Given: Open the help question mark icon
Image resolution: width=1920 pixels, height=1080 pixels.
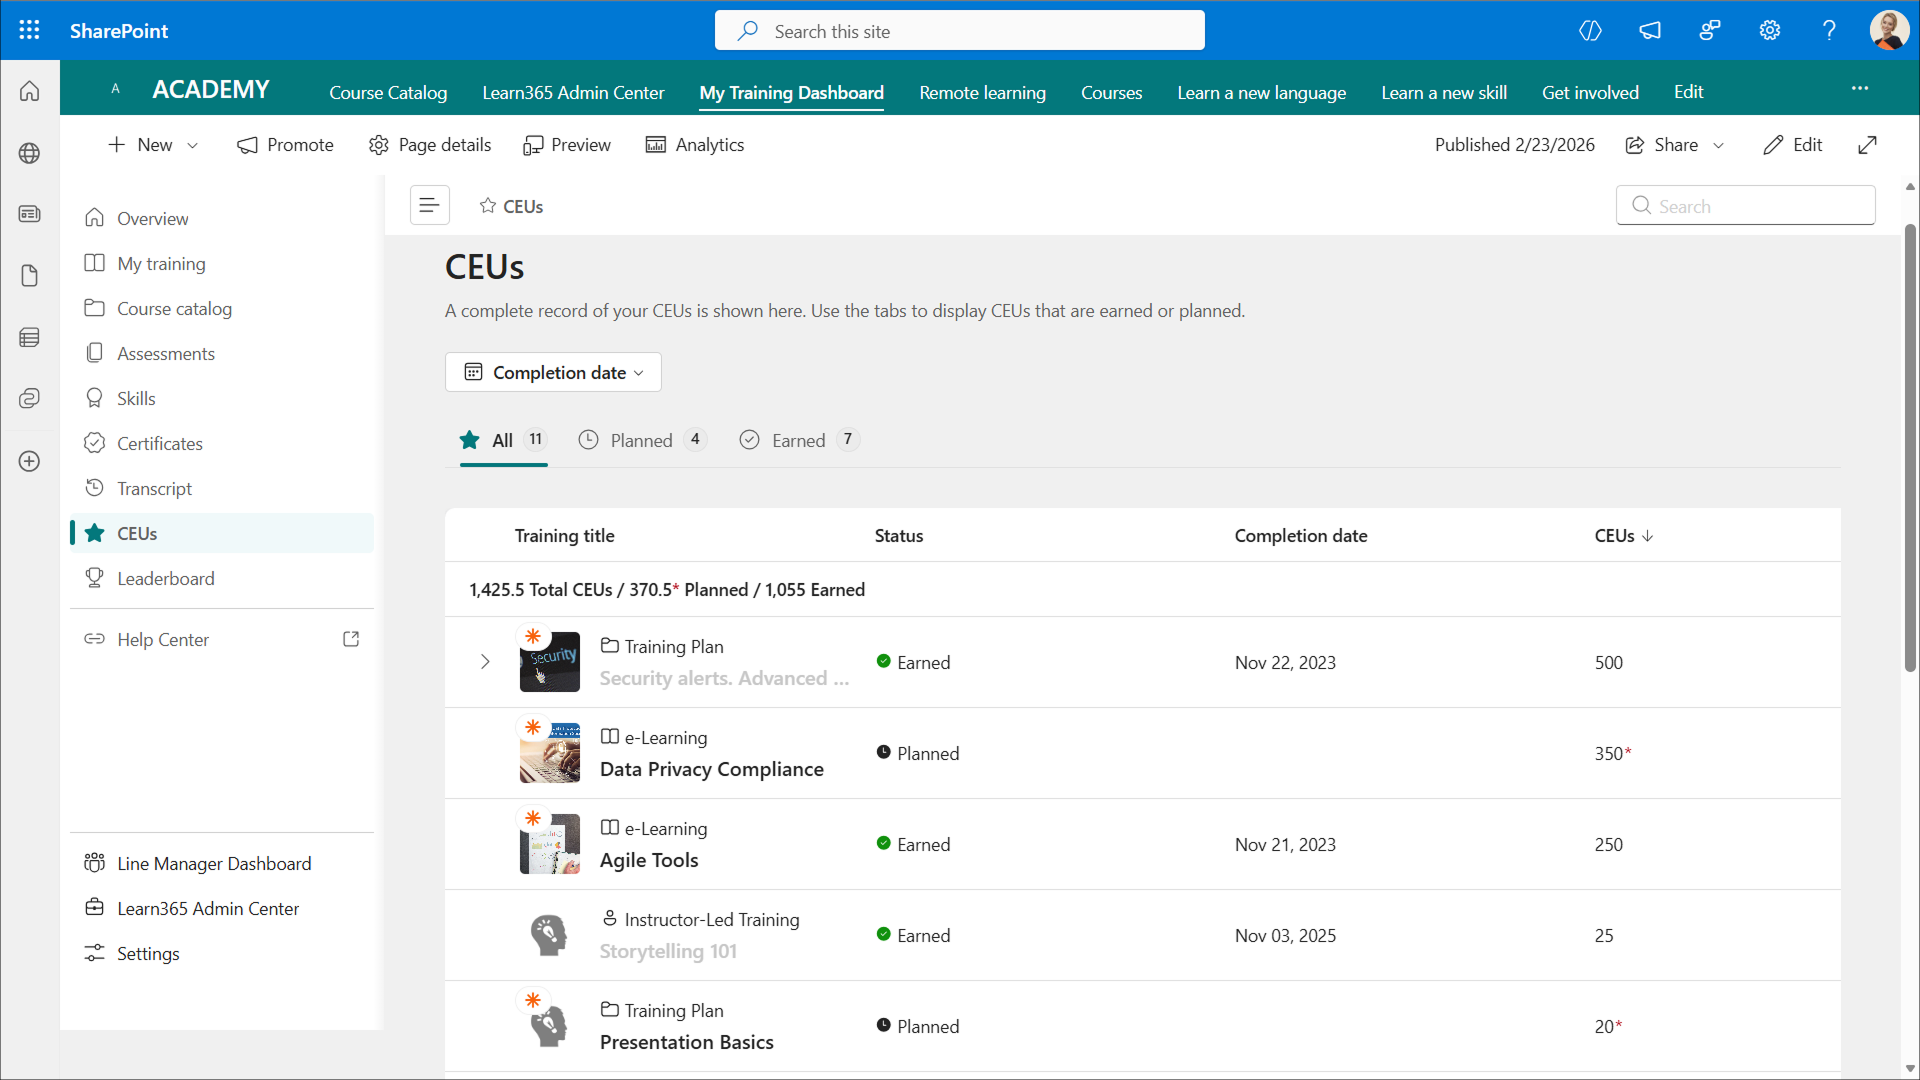Looking at the screenshot, I should (1829, 30).
